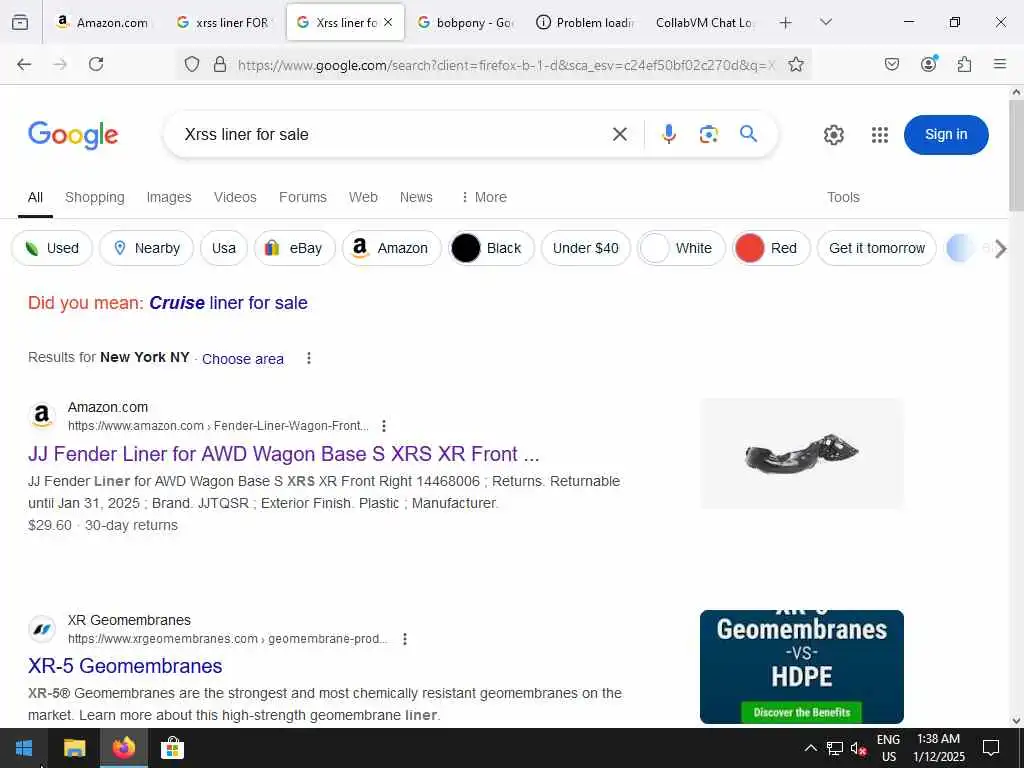
Task: Open XR-5 Geomembranes result link
Action: tap(125, 666)
